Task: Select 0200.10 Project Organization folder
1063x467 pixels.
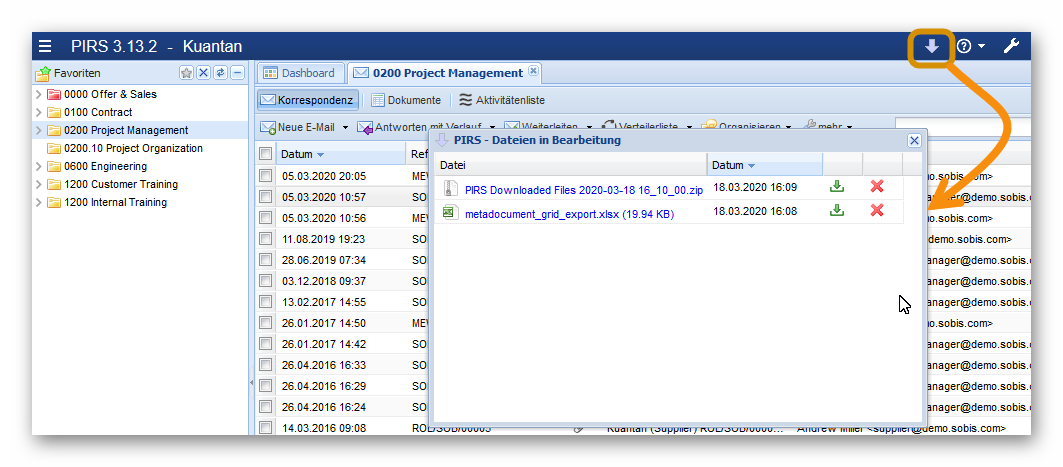Action: (x=133, y=148)
